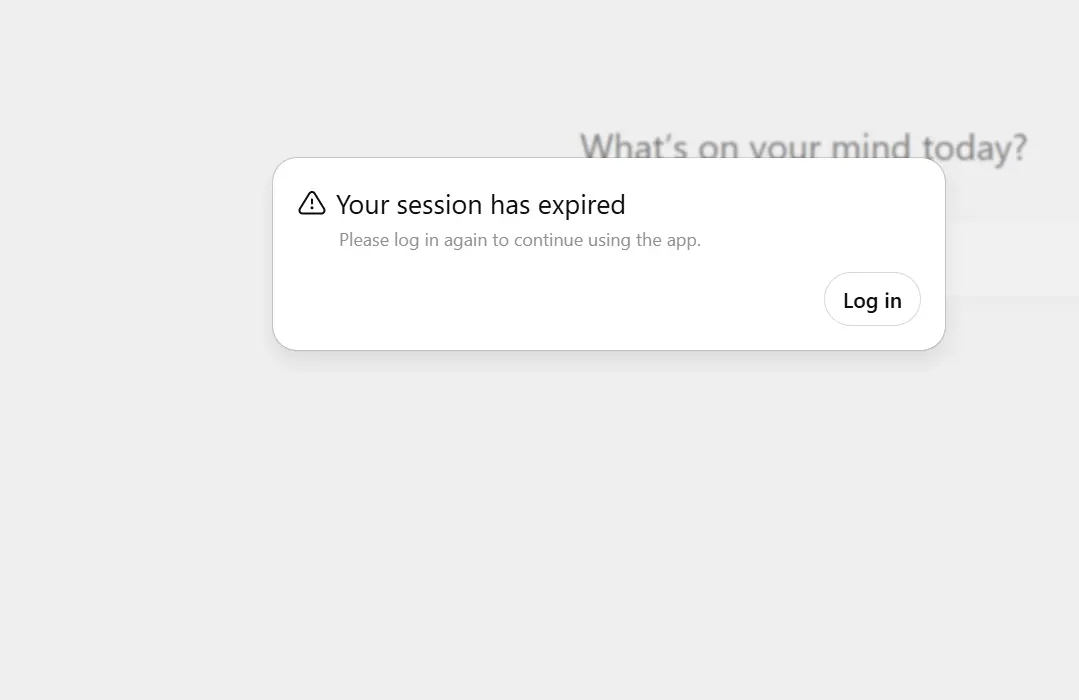This screenshot has width=1079, height=700.
Task: Click the word 'Your' next to the warning icon
Action: 363,204
